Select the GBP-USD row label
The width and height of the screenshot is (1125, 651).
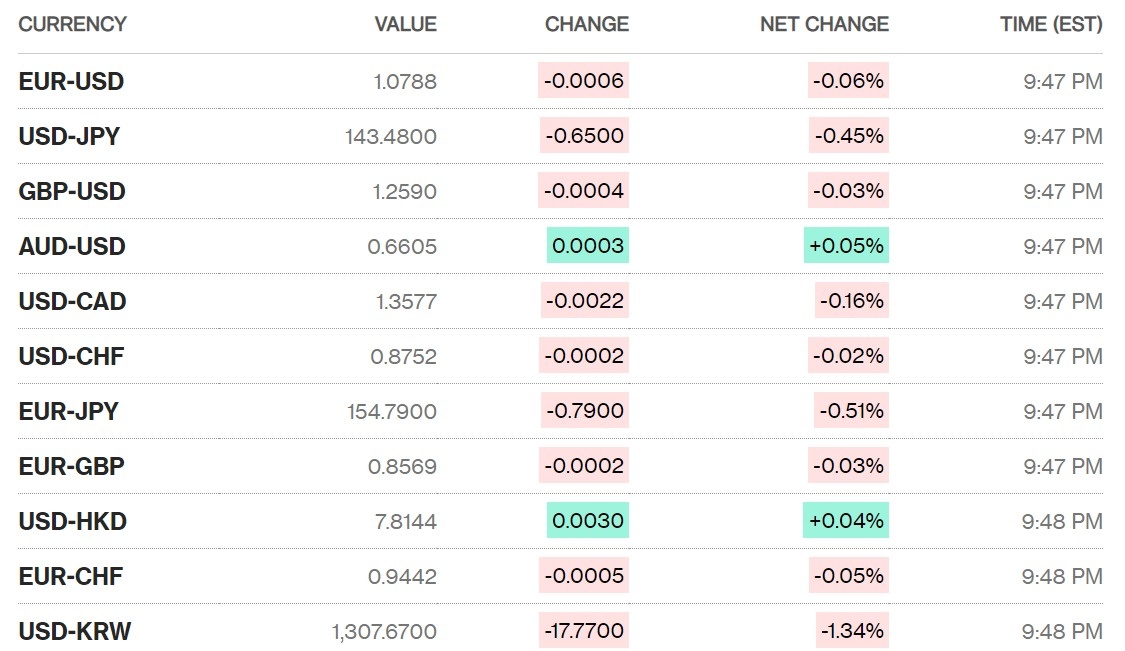72,192
